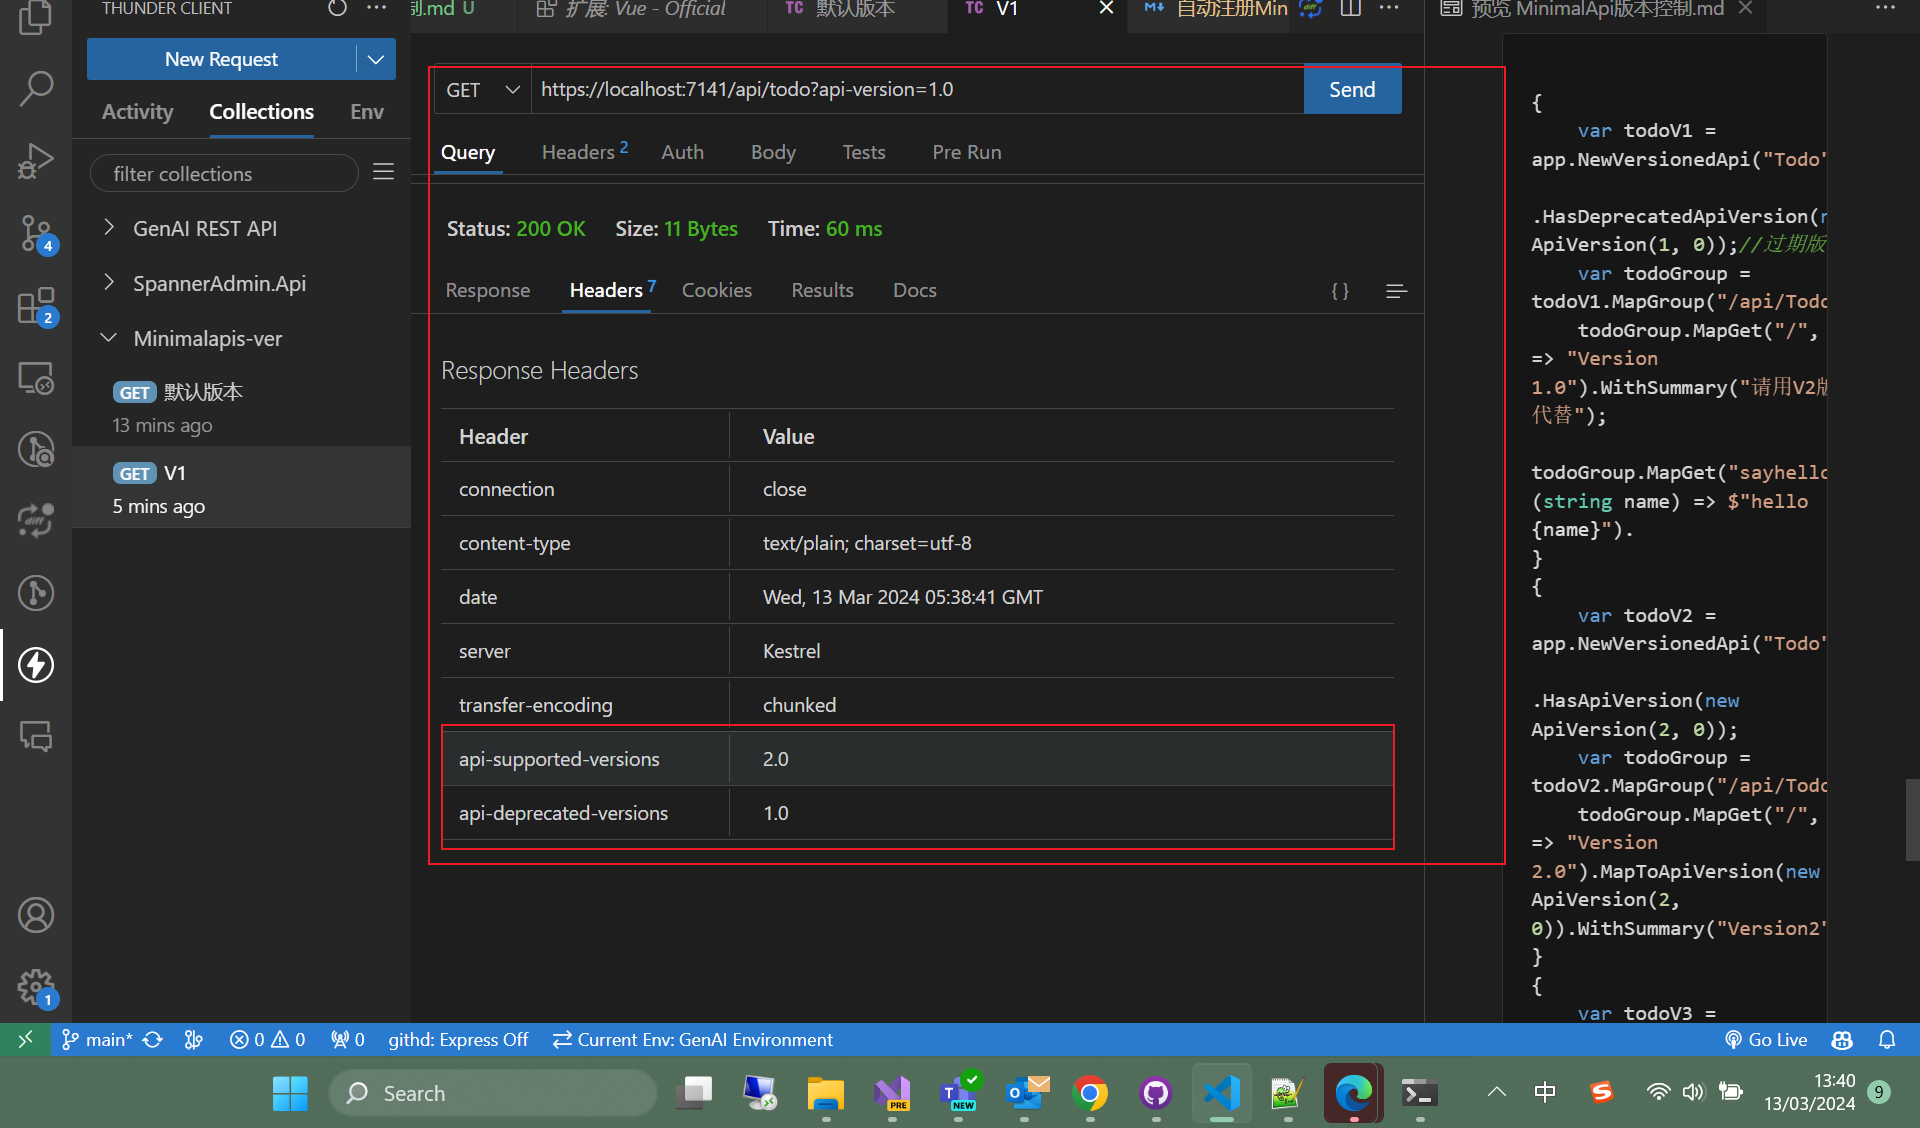Show hidden system tray icons
This screenshot has height=1128, width=1920.
click(1497, 1092)
